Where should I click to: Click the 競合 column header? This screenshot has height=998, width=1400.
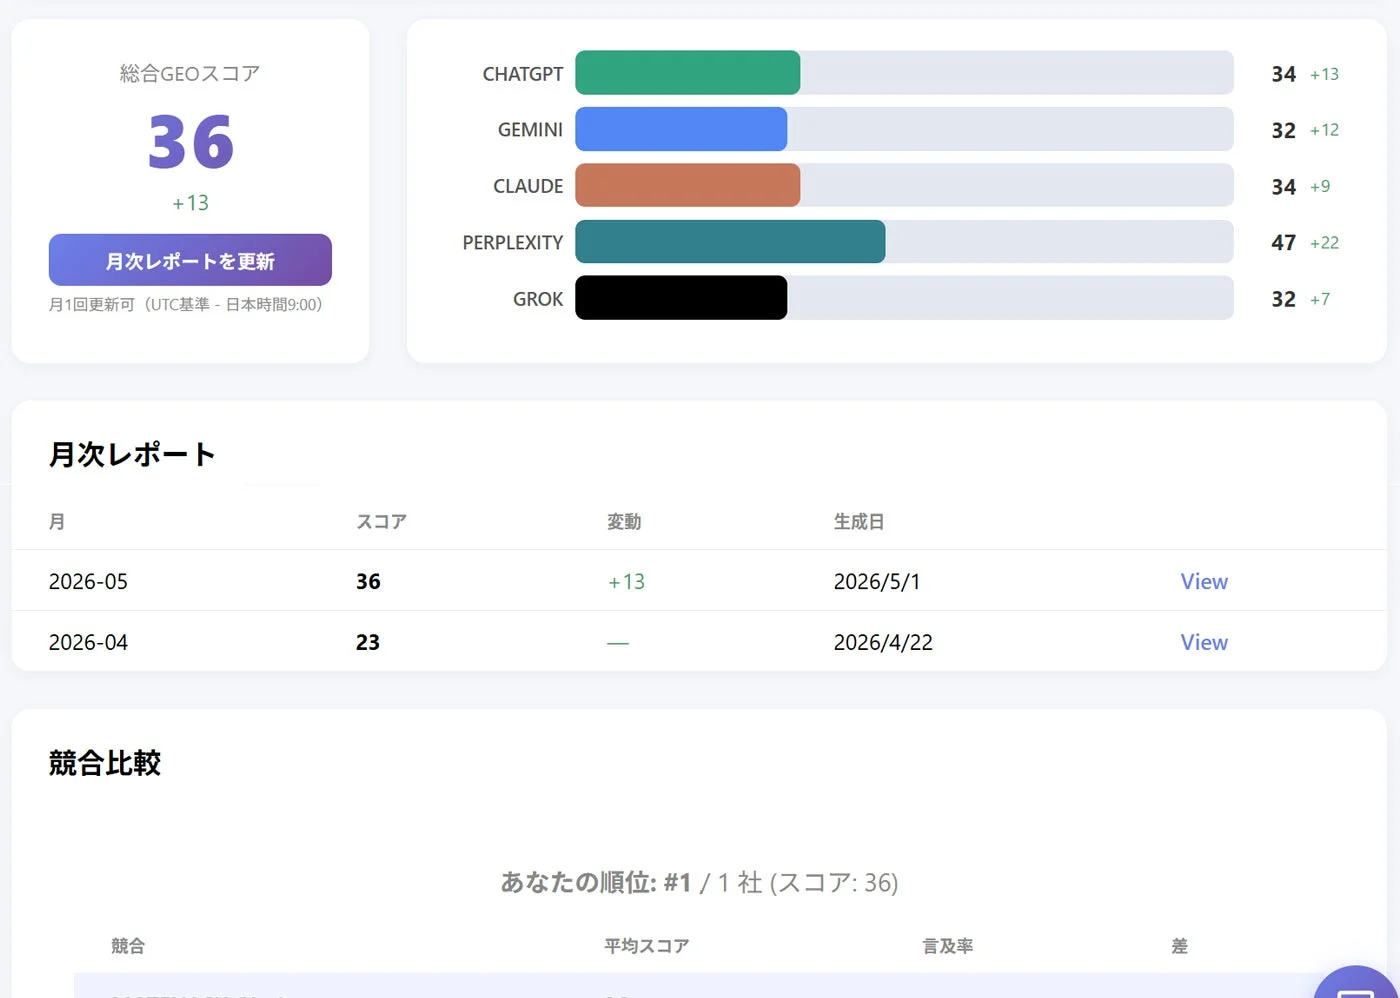[x=128, y=945]
